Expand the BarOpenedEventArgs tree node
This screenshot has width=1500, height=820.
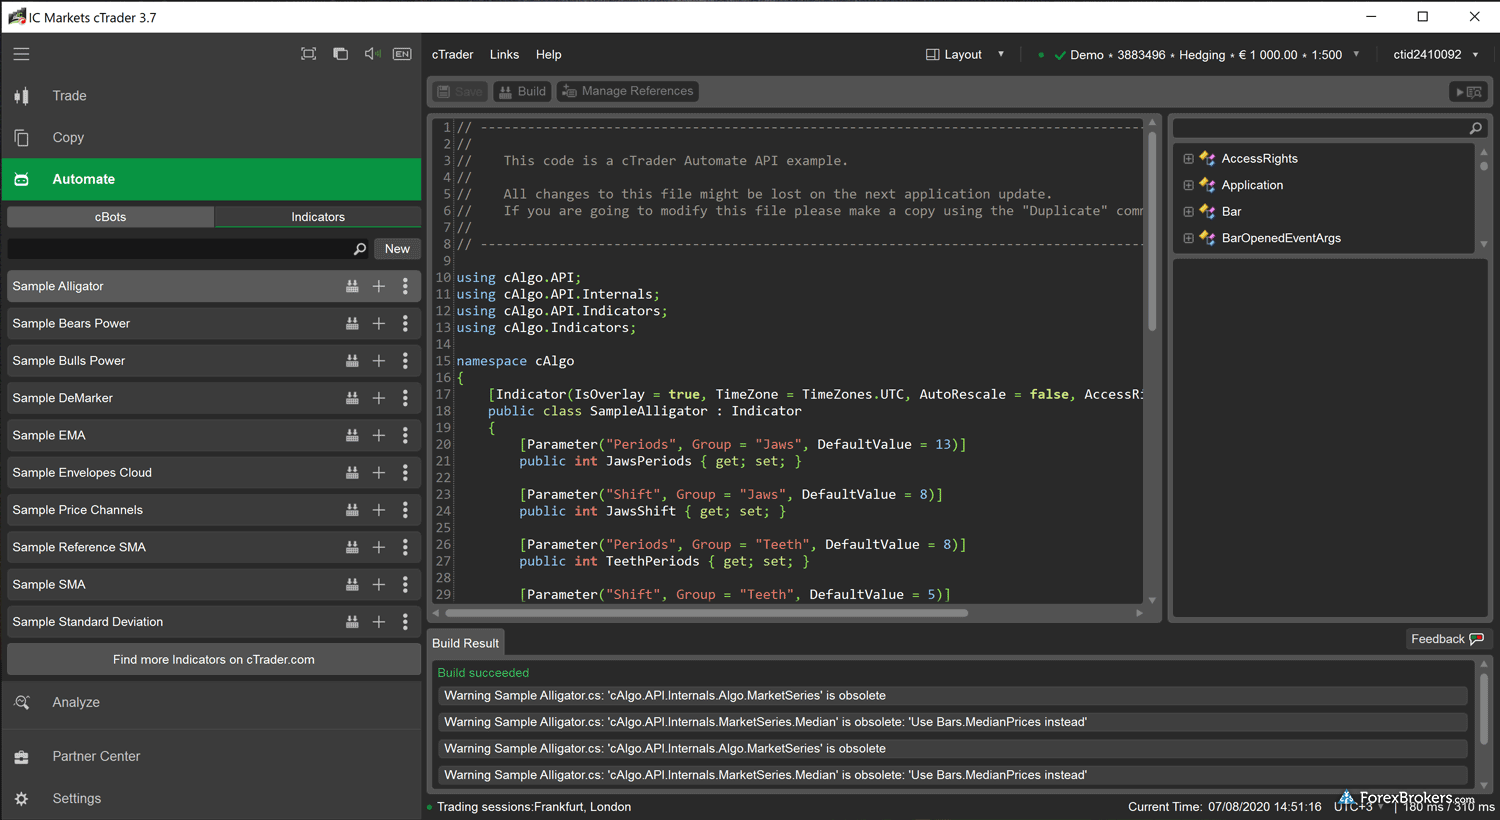[x=1188, y=238]
